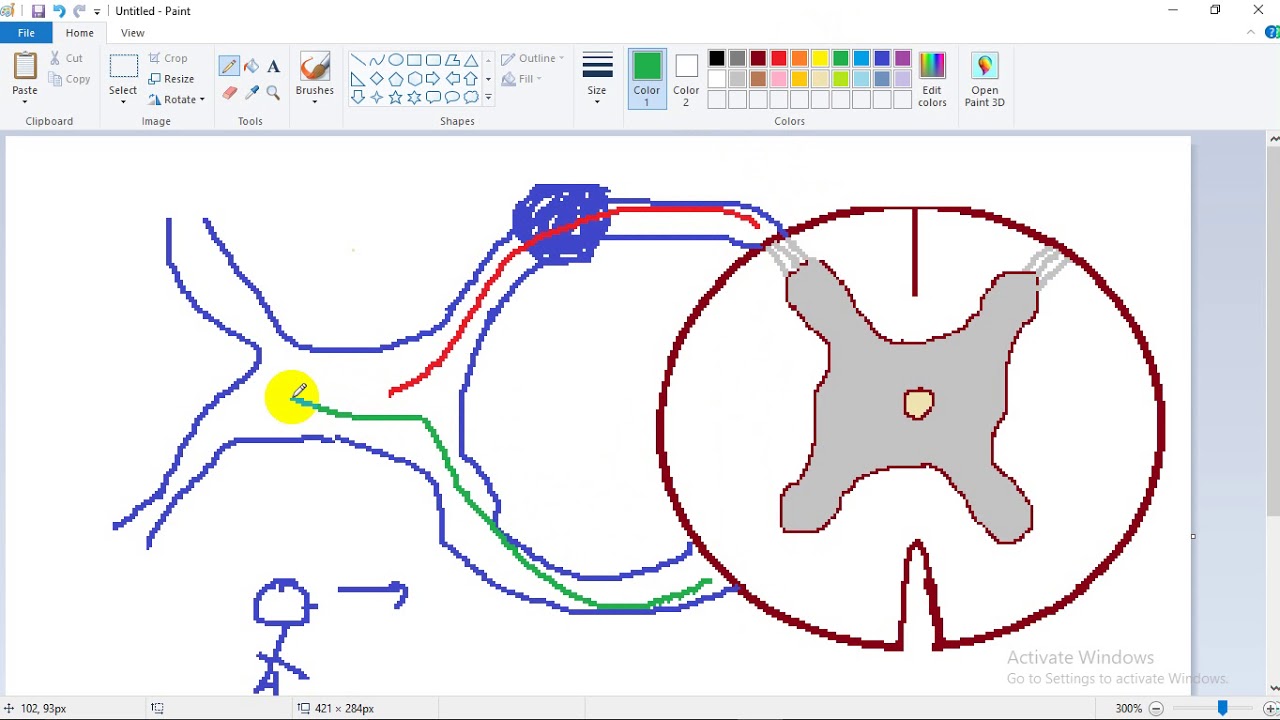Choose the Curve shape

pos(376,60)
